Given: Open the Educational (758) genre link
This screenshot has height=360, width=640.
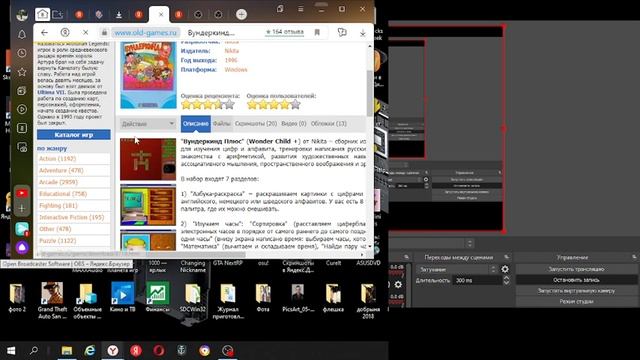Looking at the screenshot, I should tap(63, 194).
